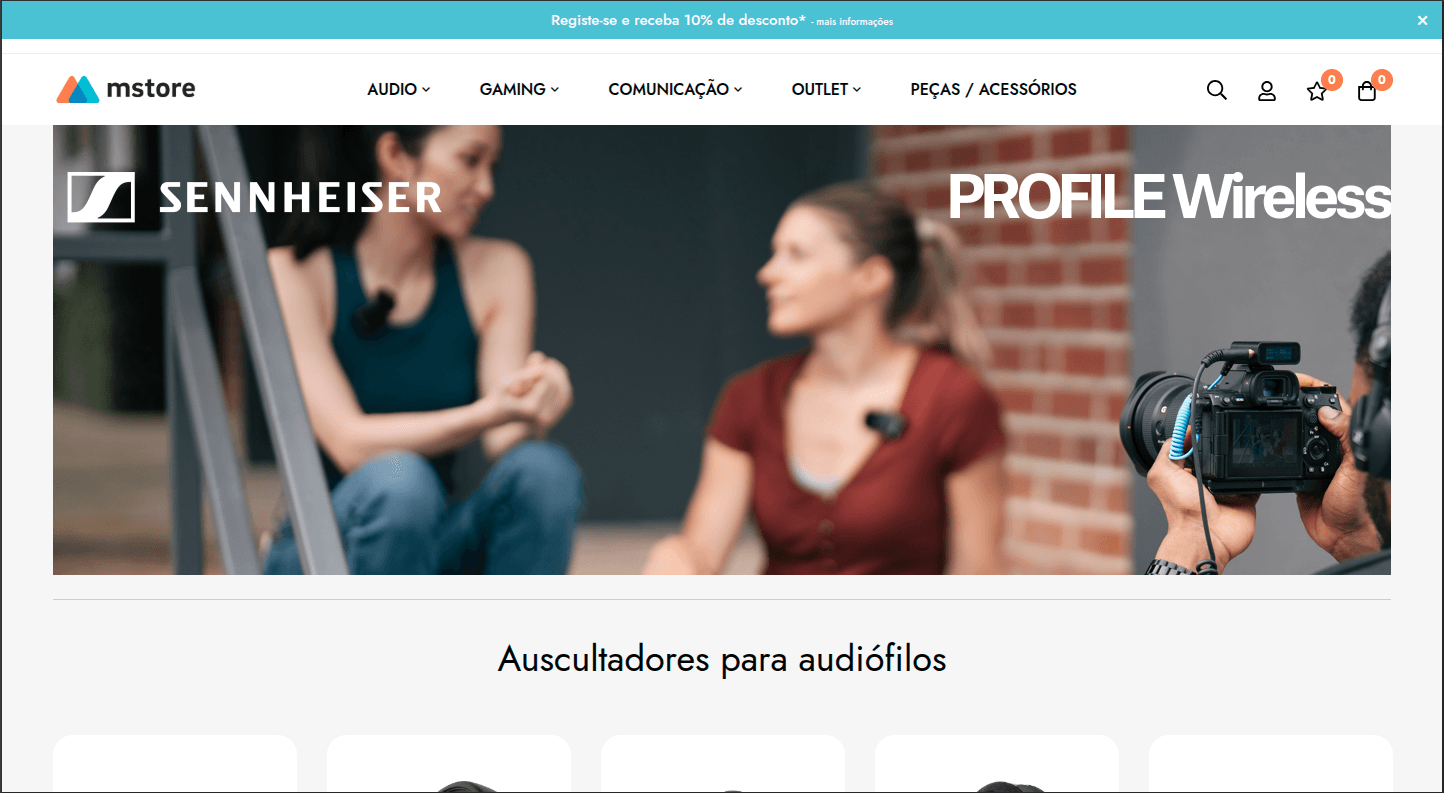
Task: Open the shopping bag cart icon
Action: point(1366,91)
